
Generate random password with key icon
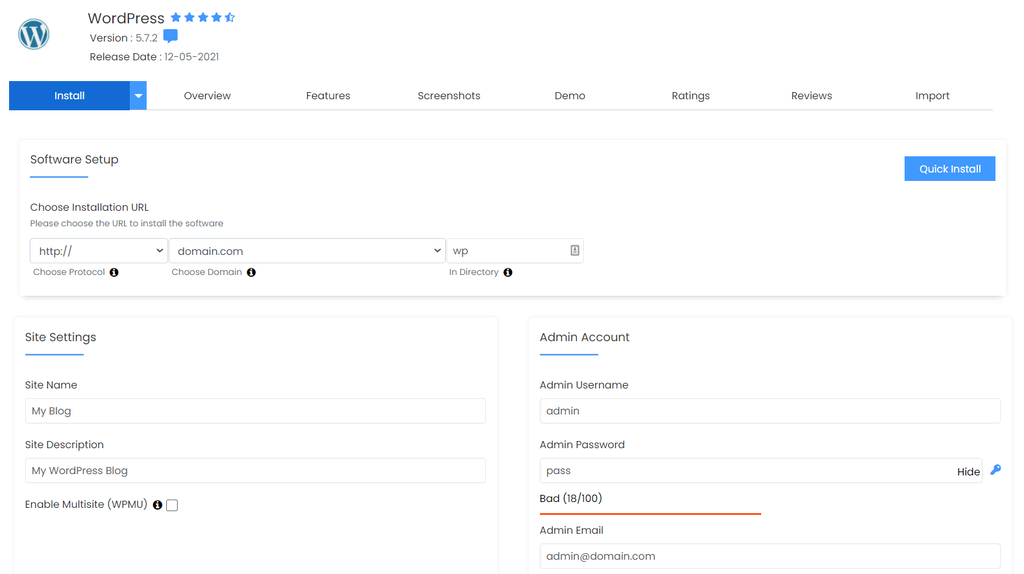coord(995,470)
